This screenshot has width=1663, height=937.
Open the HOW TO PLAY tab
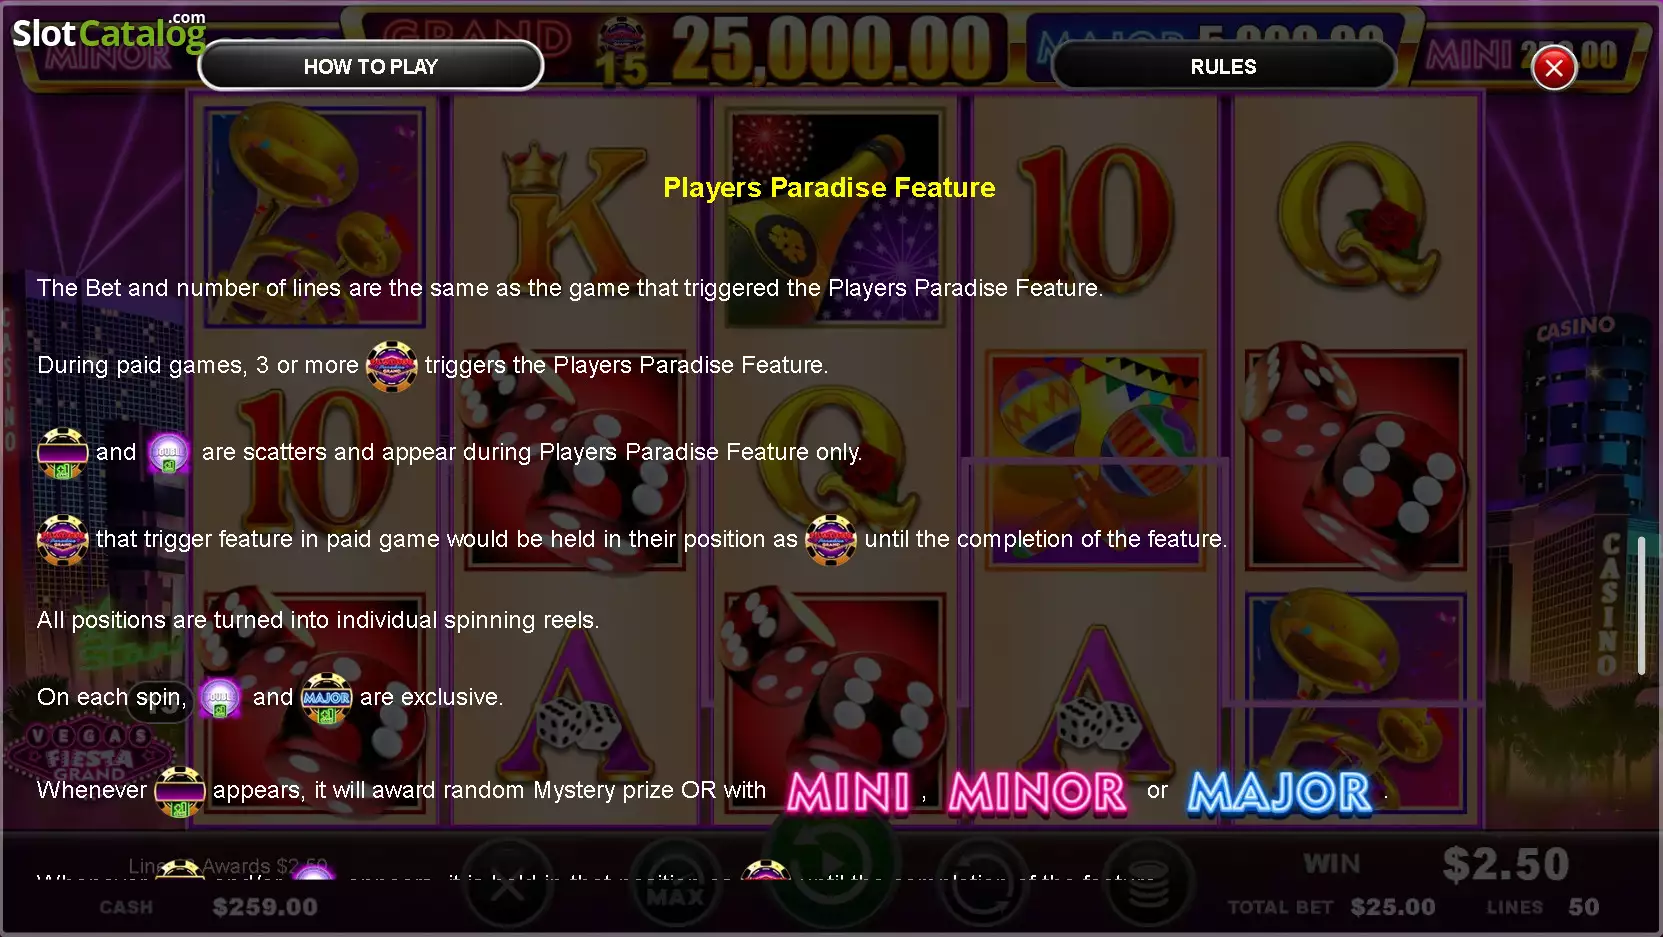tap(371, 66)
